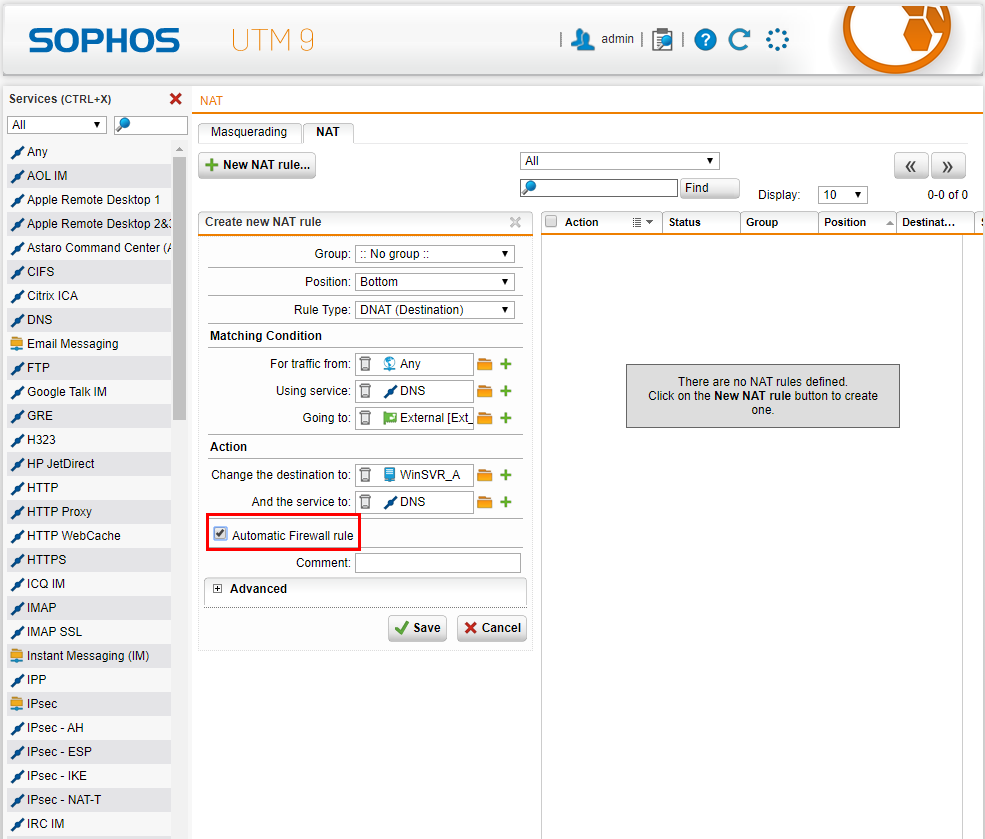Go to previous page of NAT rules
985x839 pixels.
[x=911, y=166]
